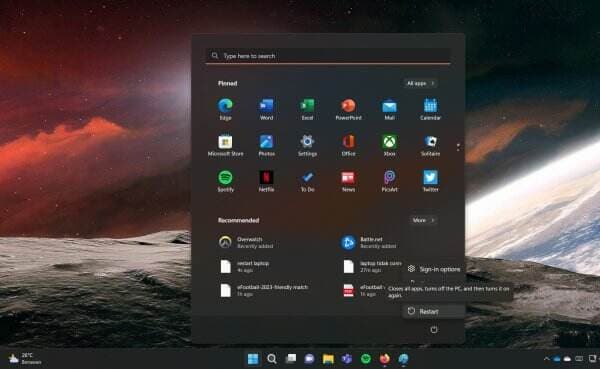This screenshot has width=600, height=369.
Task: Launch the Photos app
Action: pyautogui.click(x=266, y=145)
